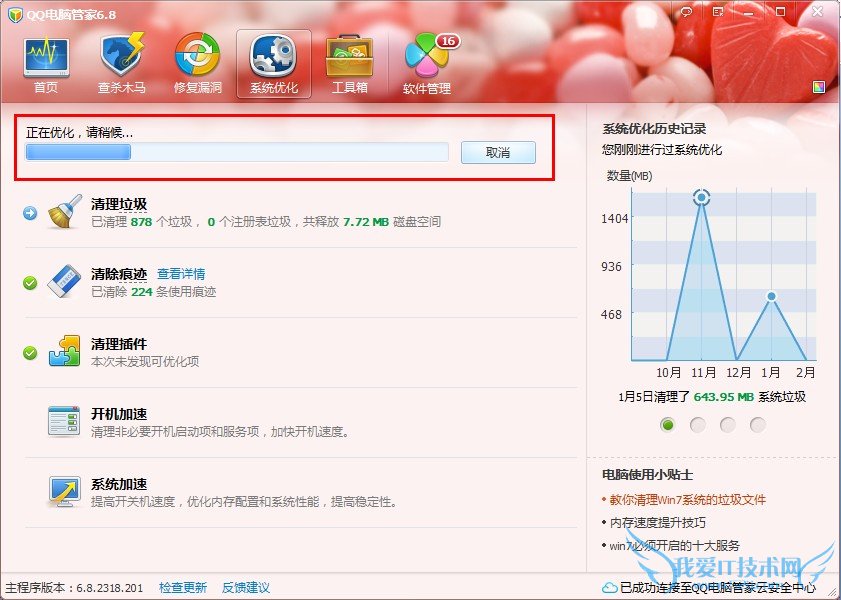Select the second history page dot

click(x=698, y=424)
